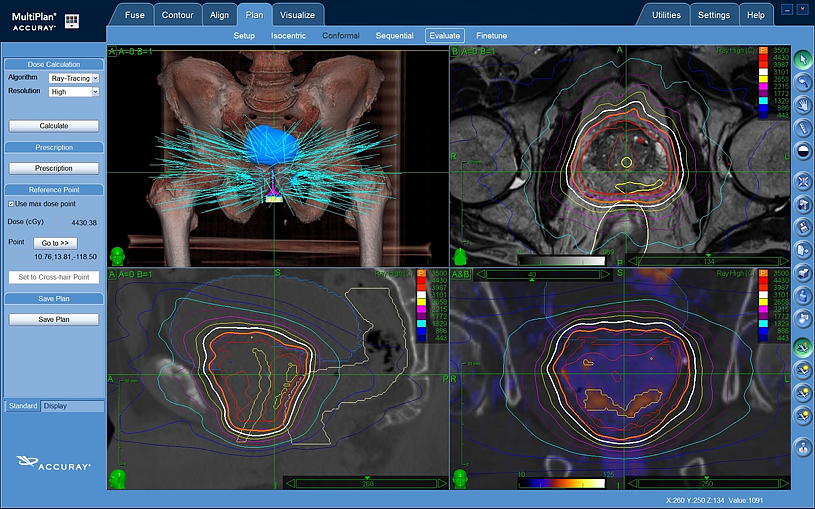Viewport: 815px width, 509px height.
Task: Click Set to Cross-hair Point button
Action: click(54, 277)
